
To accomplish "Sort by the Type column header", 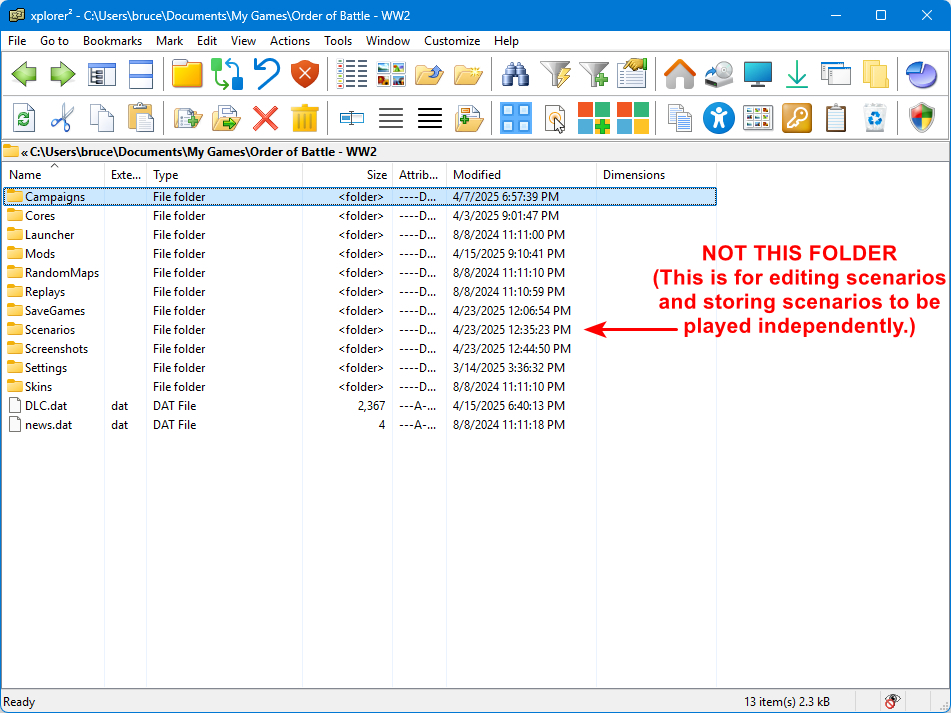I will 224,175.
